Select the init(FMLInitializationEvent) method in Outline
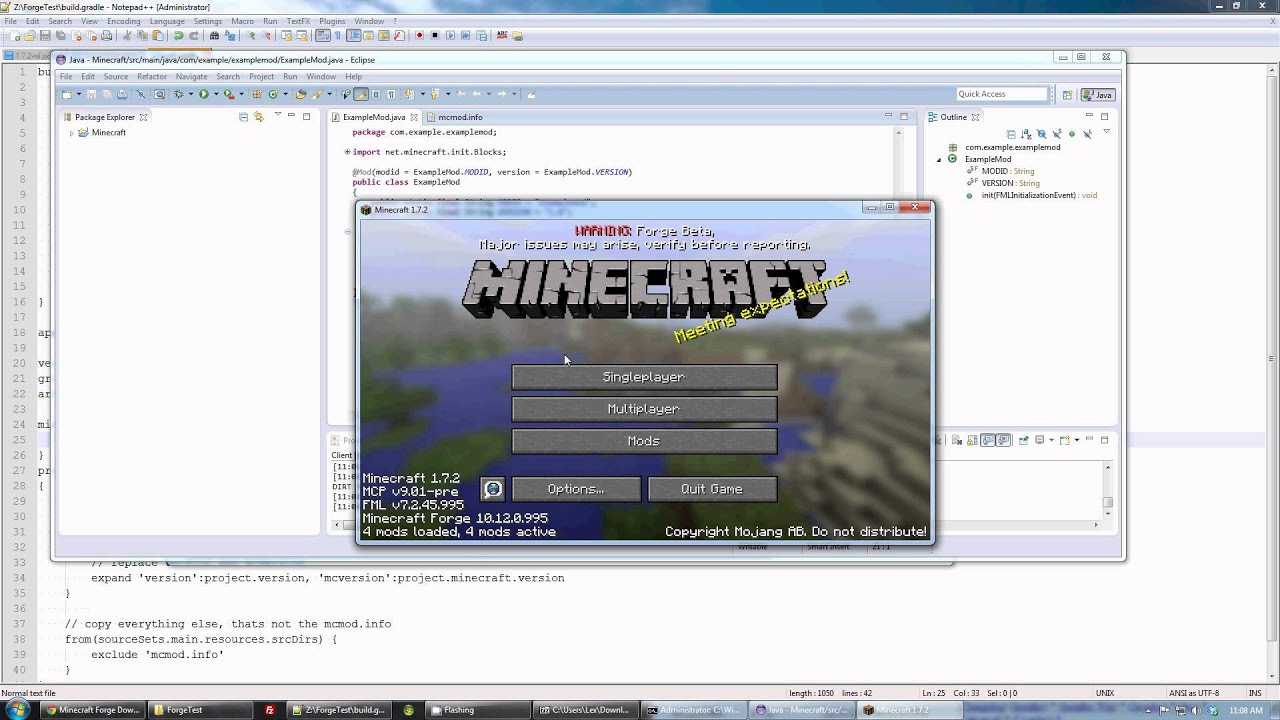This screenshot has height=720, width=1280. [1039, 195]
